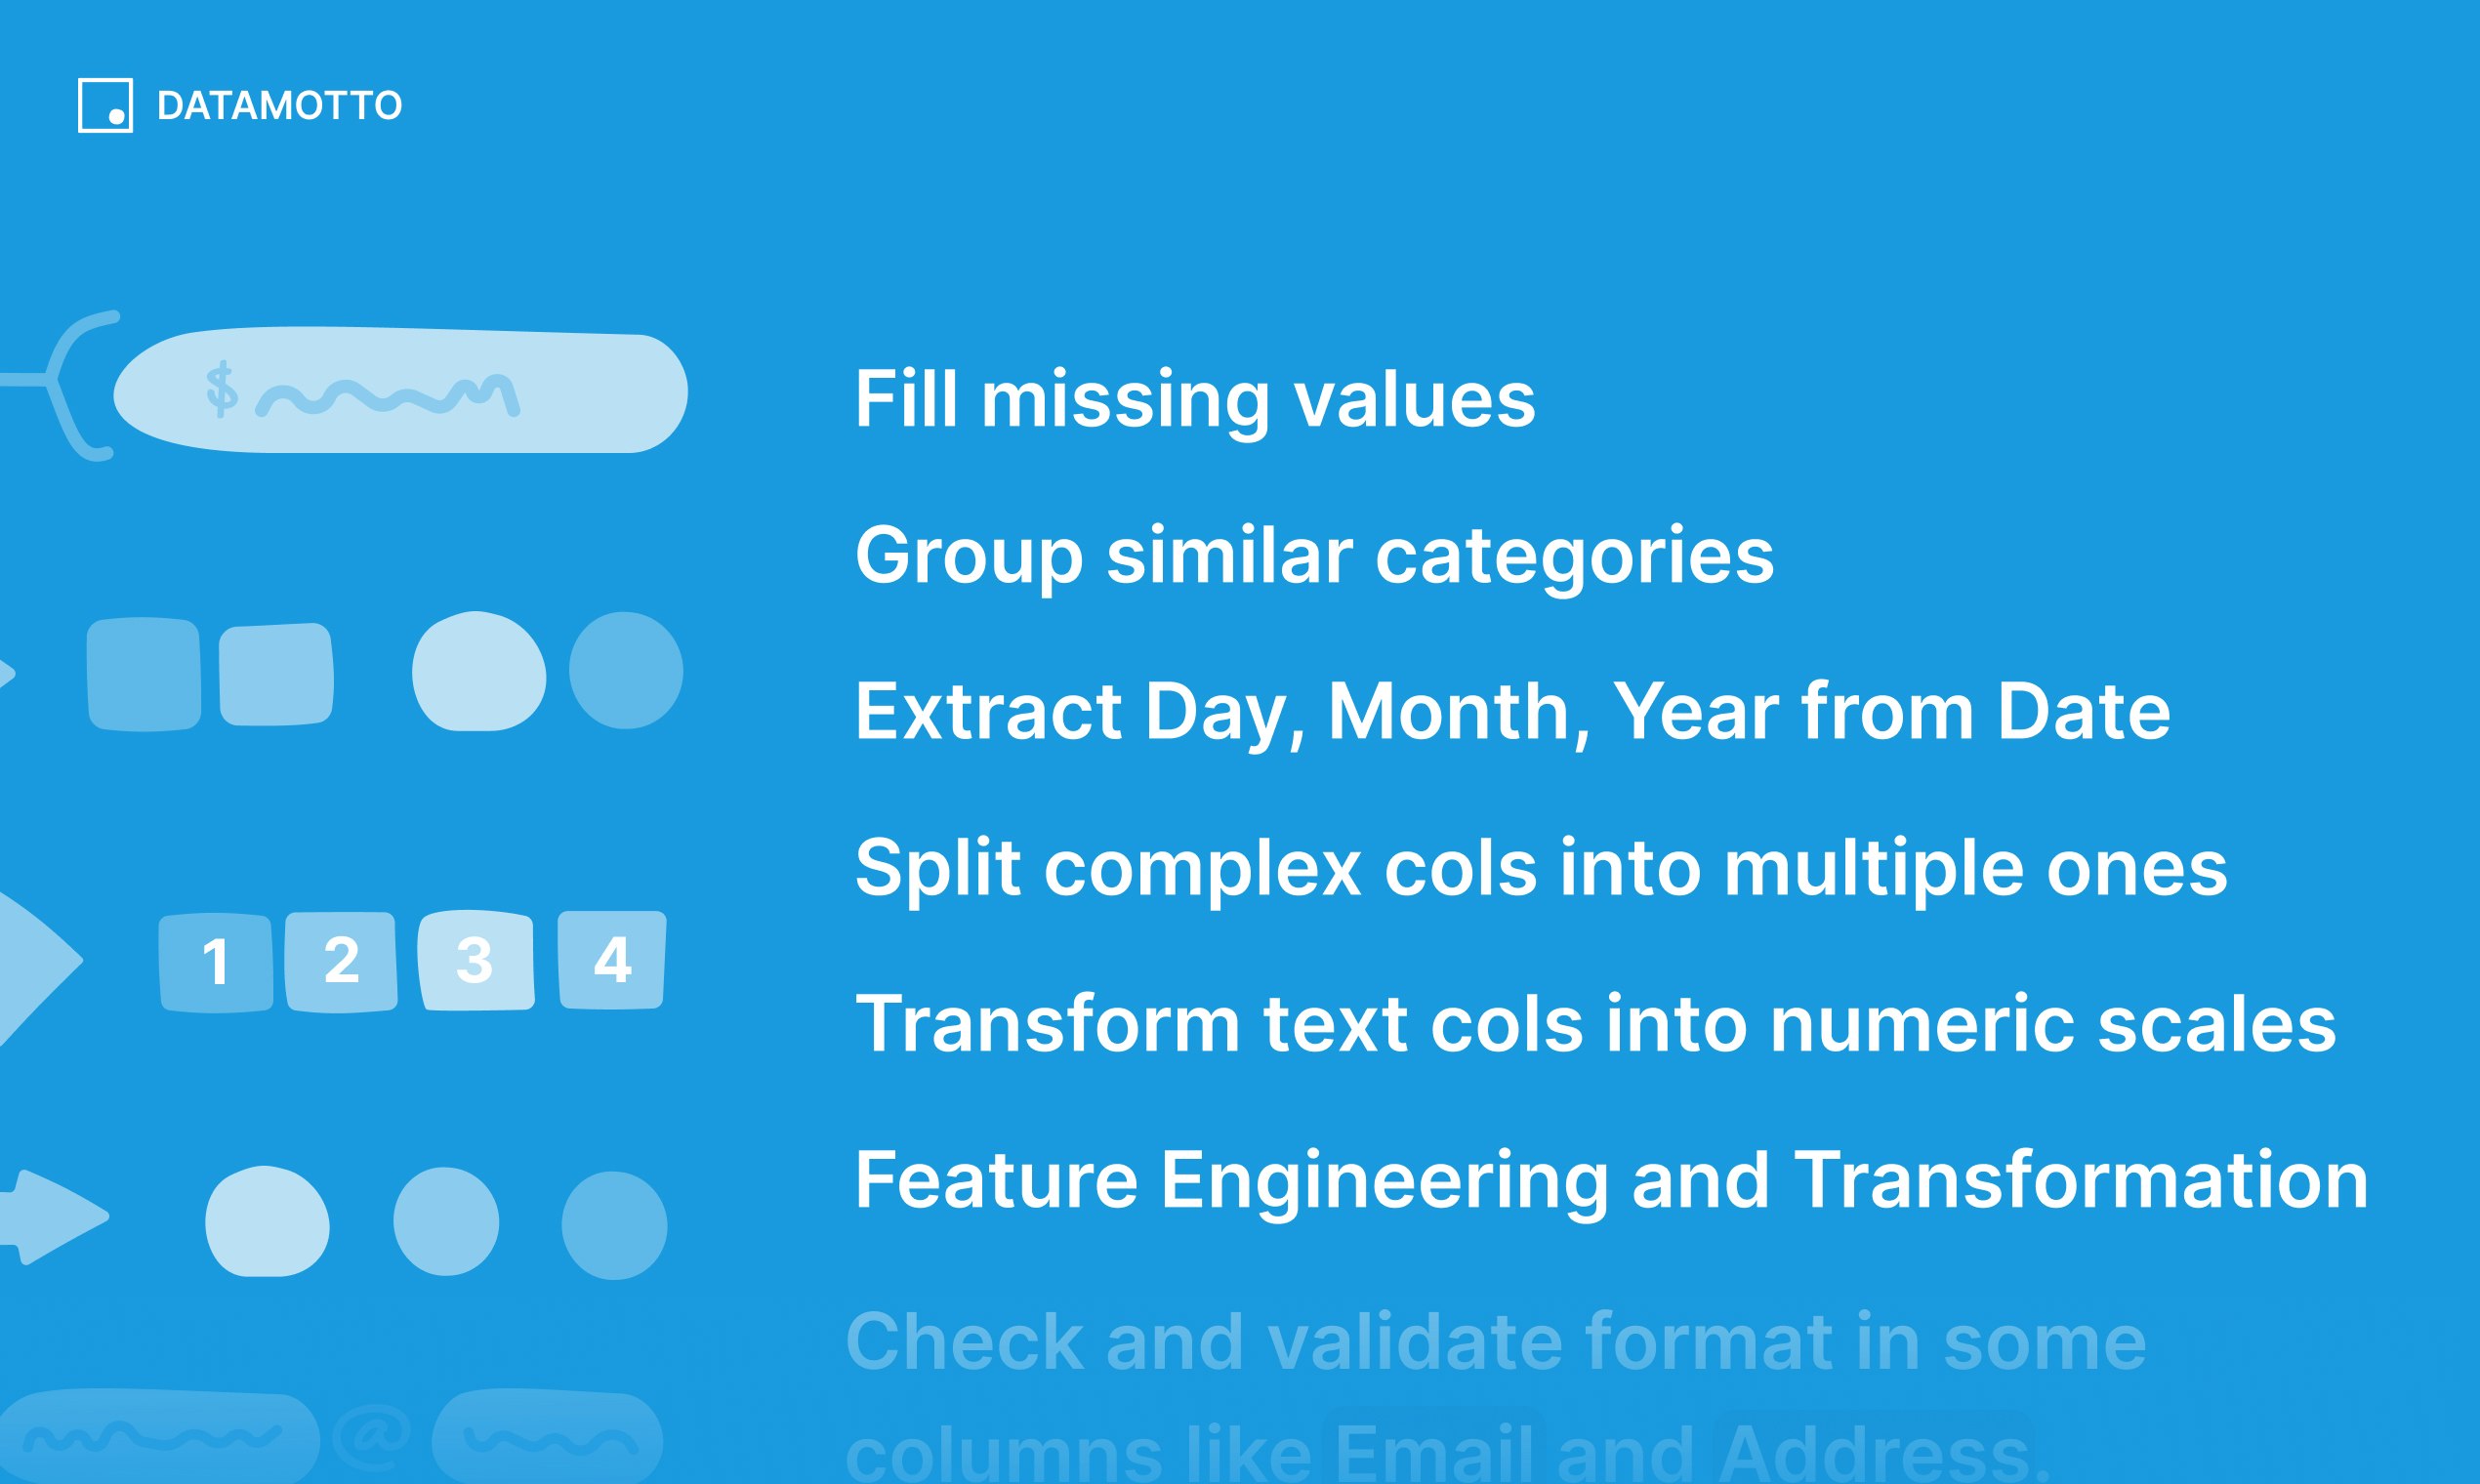Click the darker circle at the end of the categories row
Image resolution: width=2480 pixels, height=1484 pixels.
coord(626,670)
